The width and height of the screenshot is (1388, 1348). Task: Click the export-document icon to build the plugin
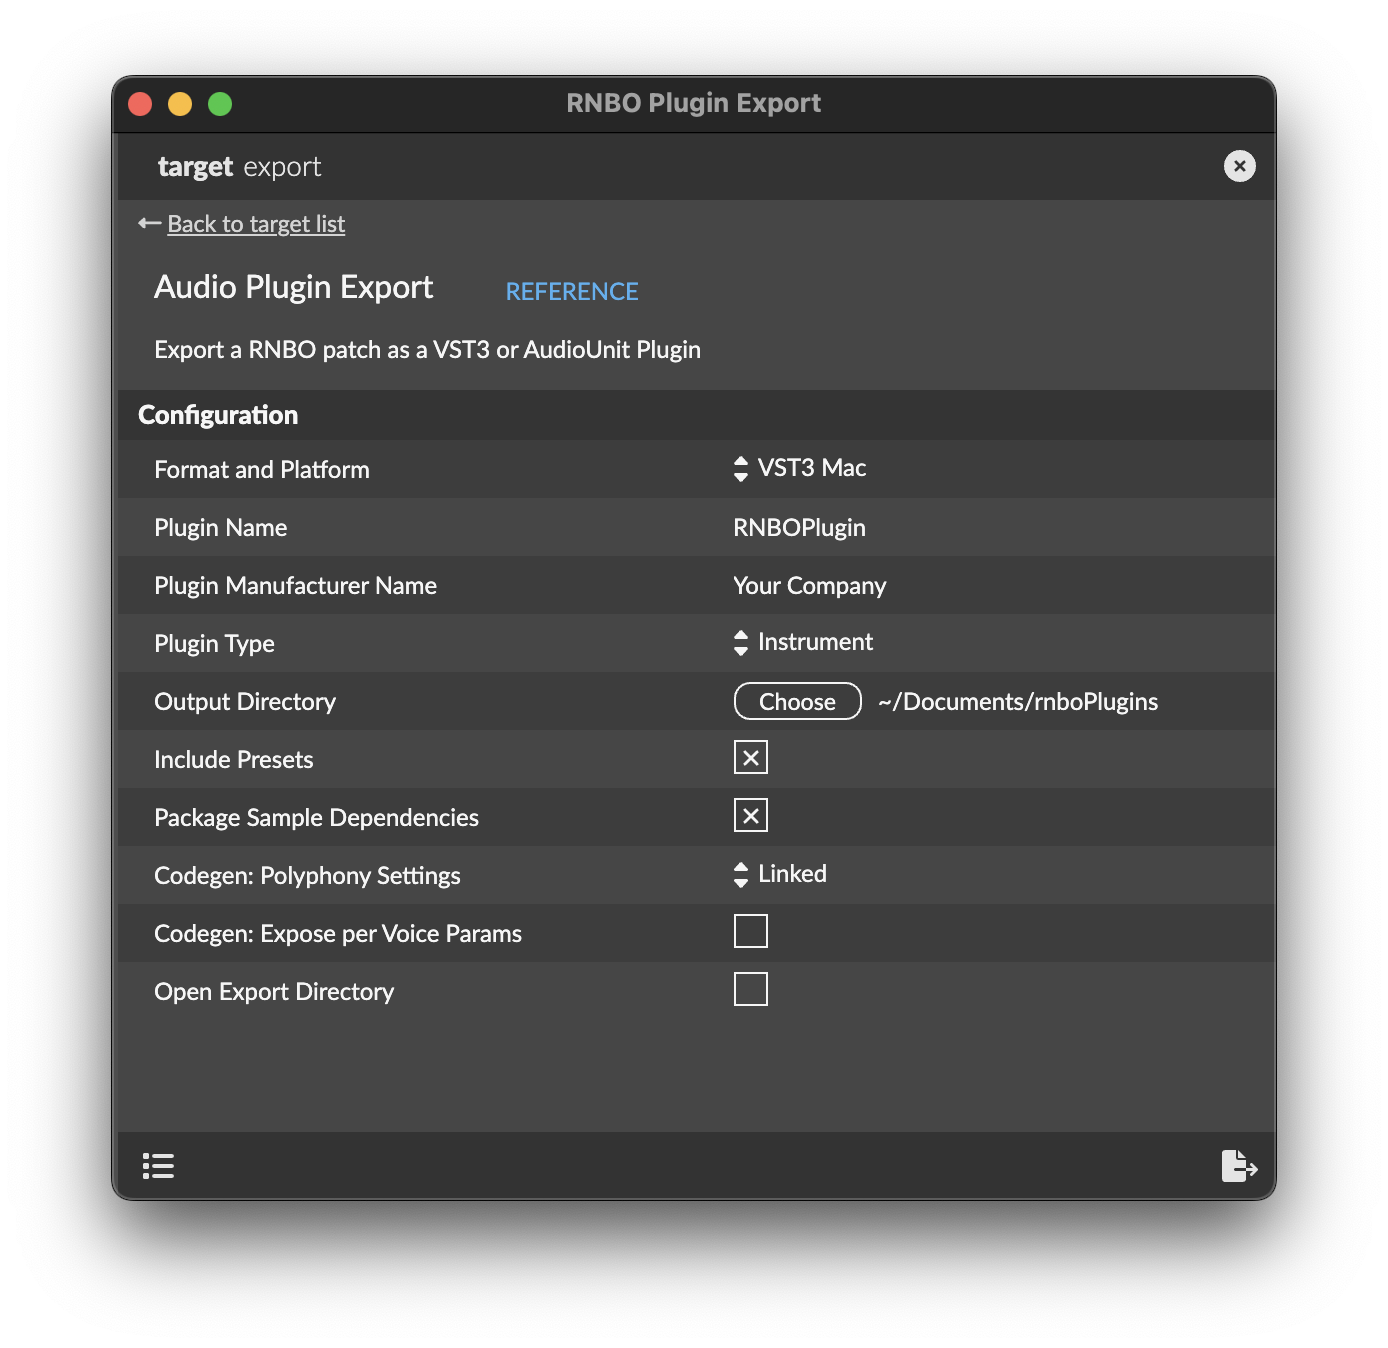[x=1238, y=1165]
